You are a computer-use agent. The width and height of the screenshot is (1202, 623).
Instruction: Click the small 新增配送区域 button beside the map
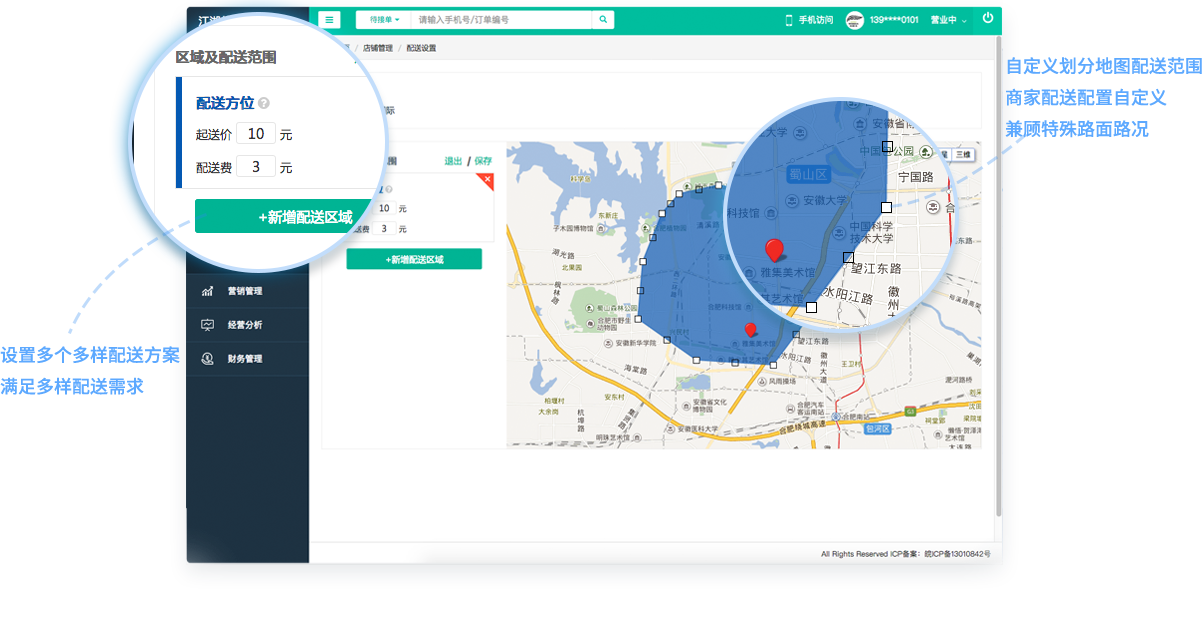(x=414, y=259)
